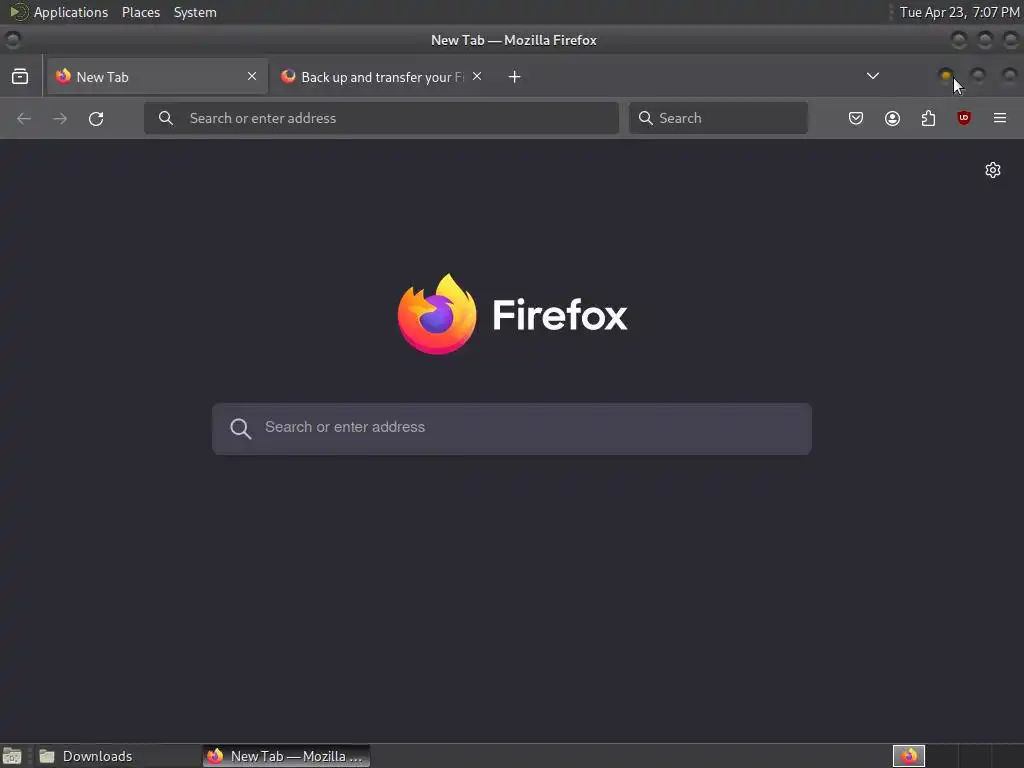Open Firefox View pinned tab icon

tap(20, 76)
